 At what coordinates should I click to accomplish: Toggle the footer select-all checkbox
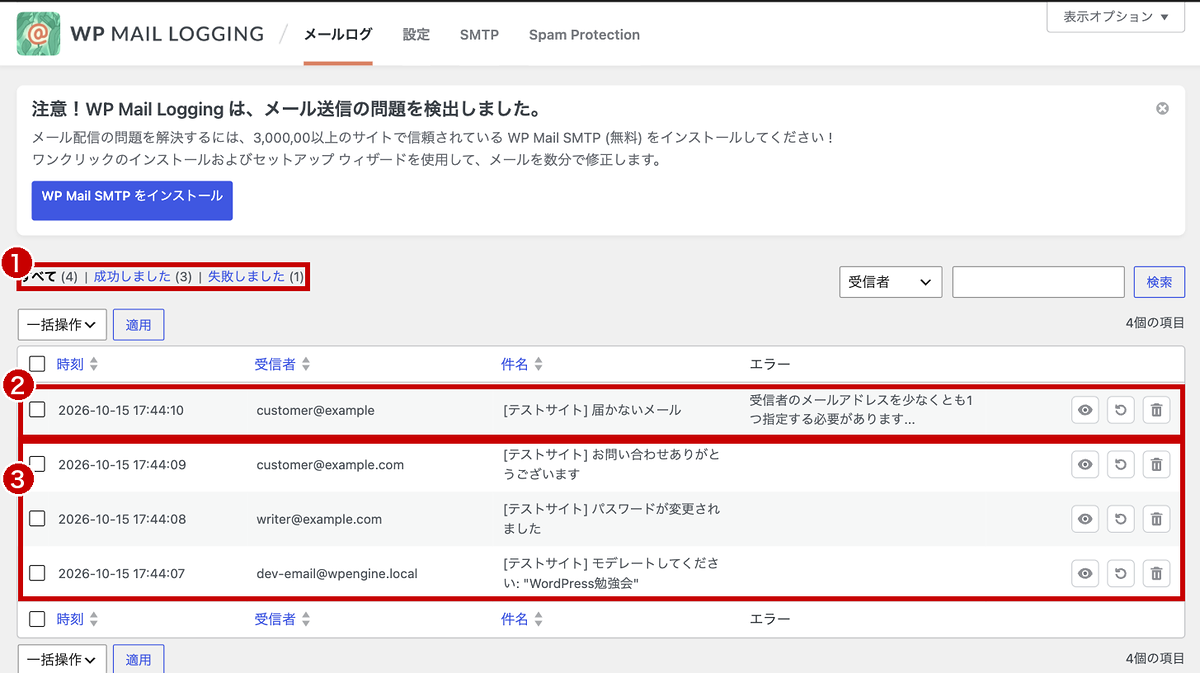pos(37,619)
